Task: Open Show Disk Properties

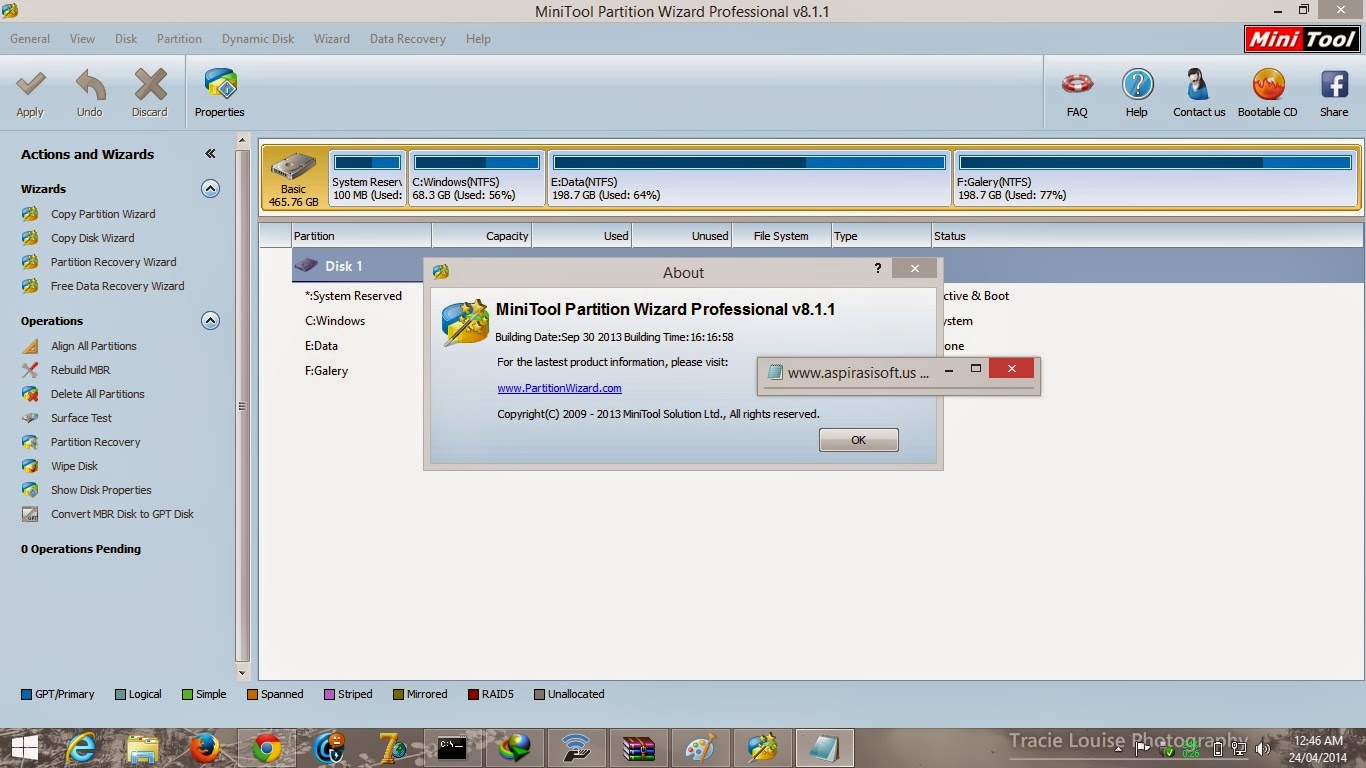Action: click(x=101, y=490)
